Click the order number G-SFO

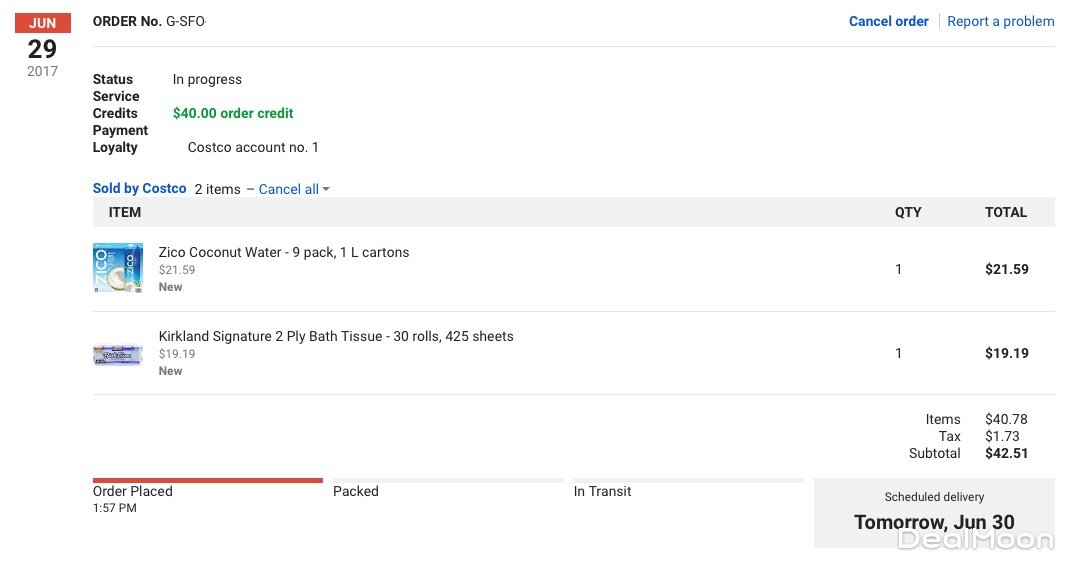point(185,21)
